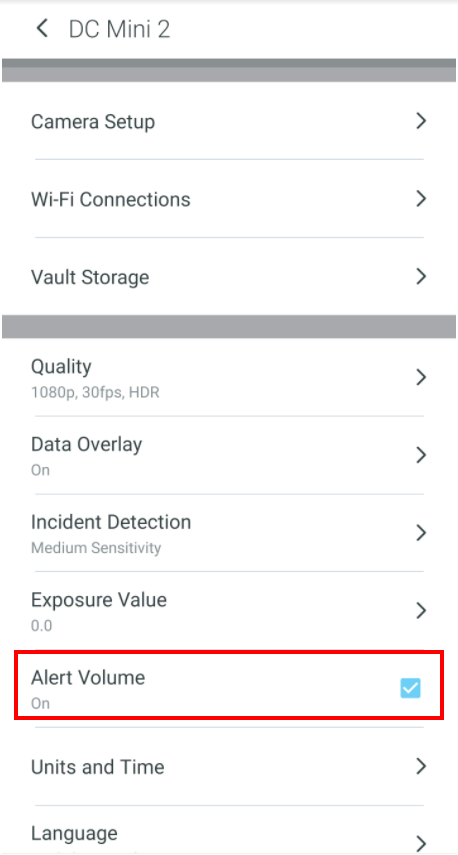The width and height of the screenshot is (458, 855).
Task: Select the DC Mini 2 page title
Action: (119, 29)
